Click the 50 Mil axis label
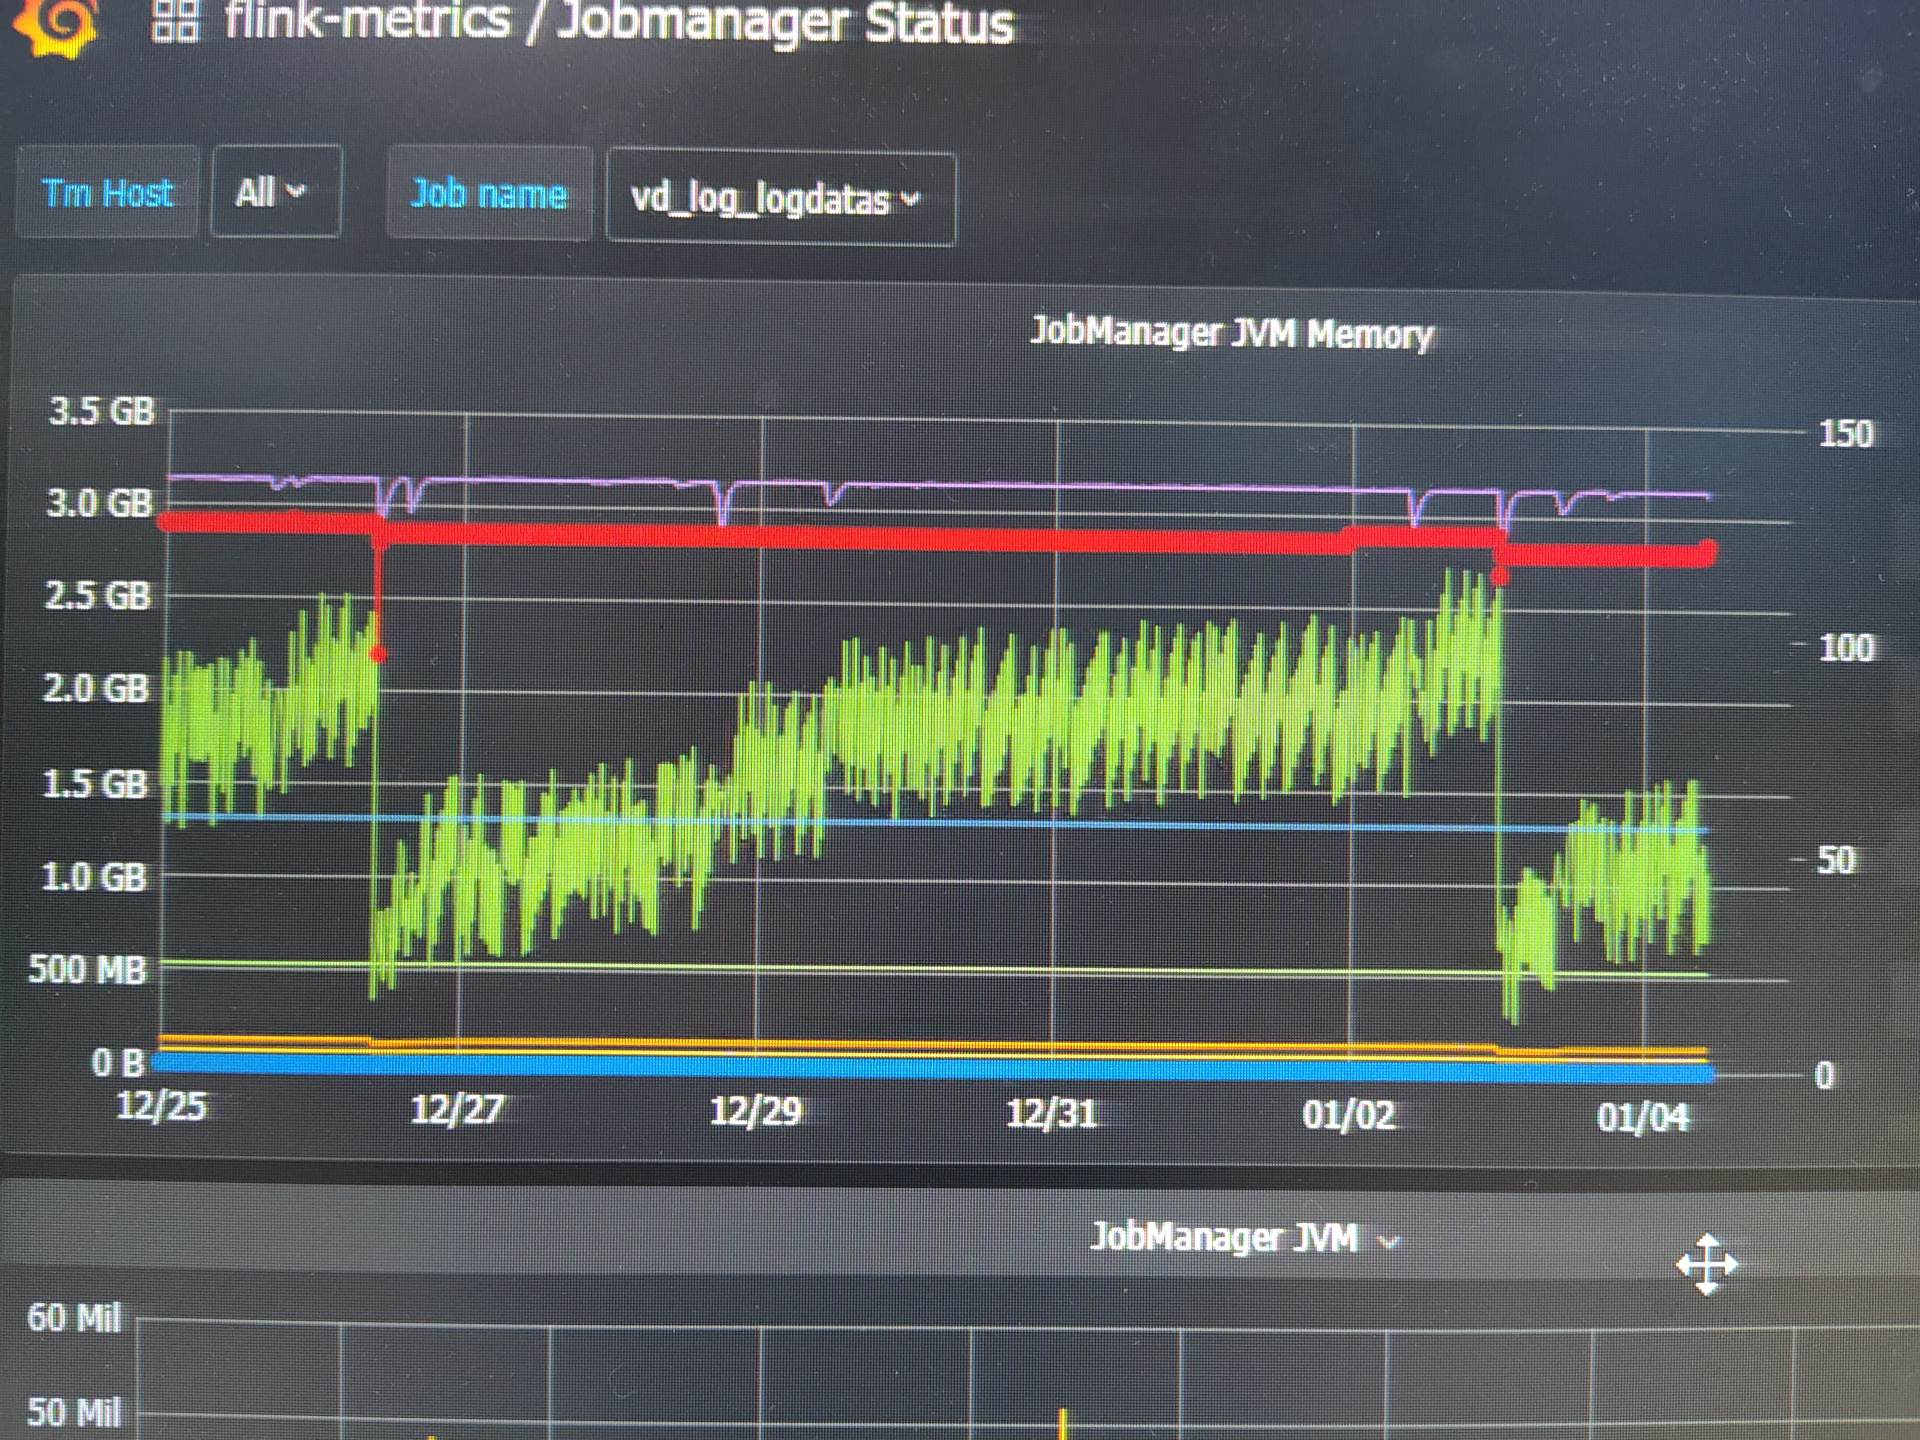 pos(74,1413)
